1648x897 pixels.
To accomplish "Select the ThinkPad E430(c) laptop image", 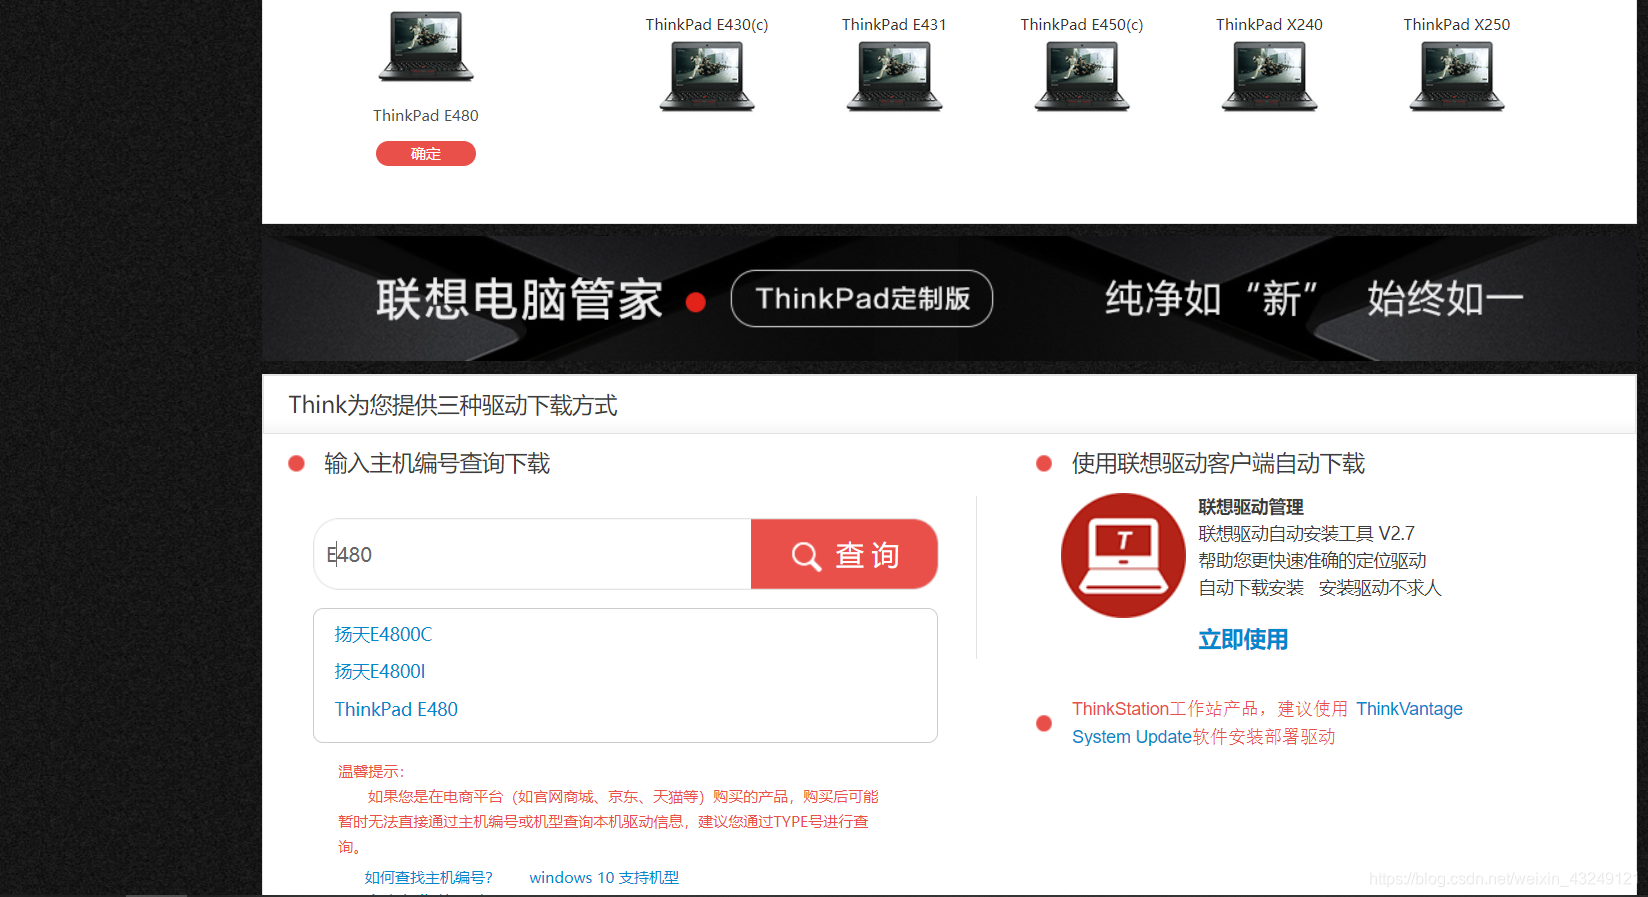I will coord(707,77).
